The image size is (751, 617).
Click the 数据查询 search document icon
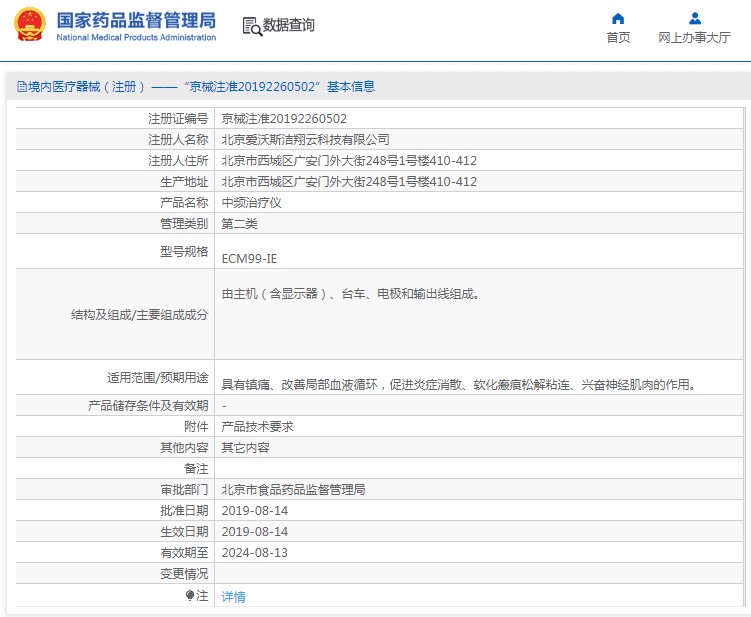[x=252, y=26]
